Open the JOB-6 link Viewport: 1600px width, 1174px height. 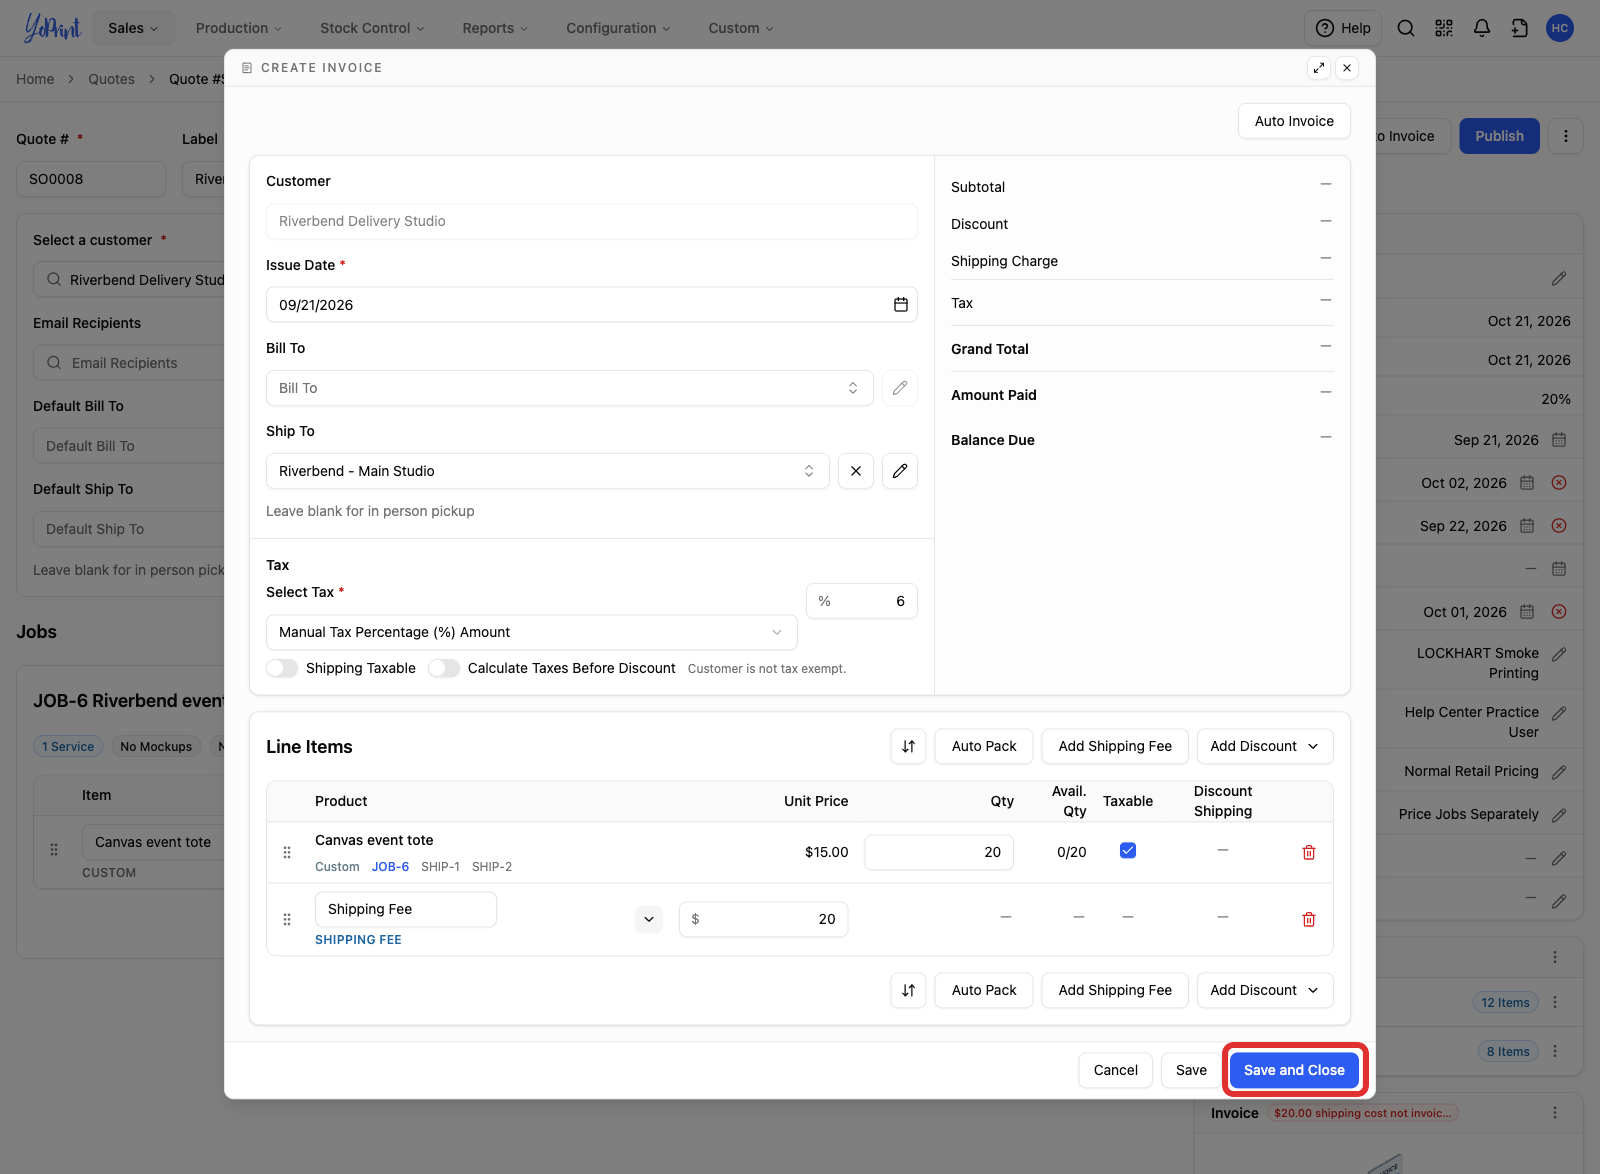coord(390,867)
